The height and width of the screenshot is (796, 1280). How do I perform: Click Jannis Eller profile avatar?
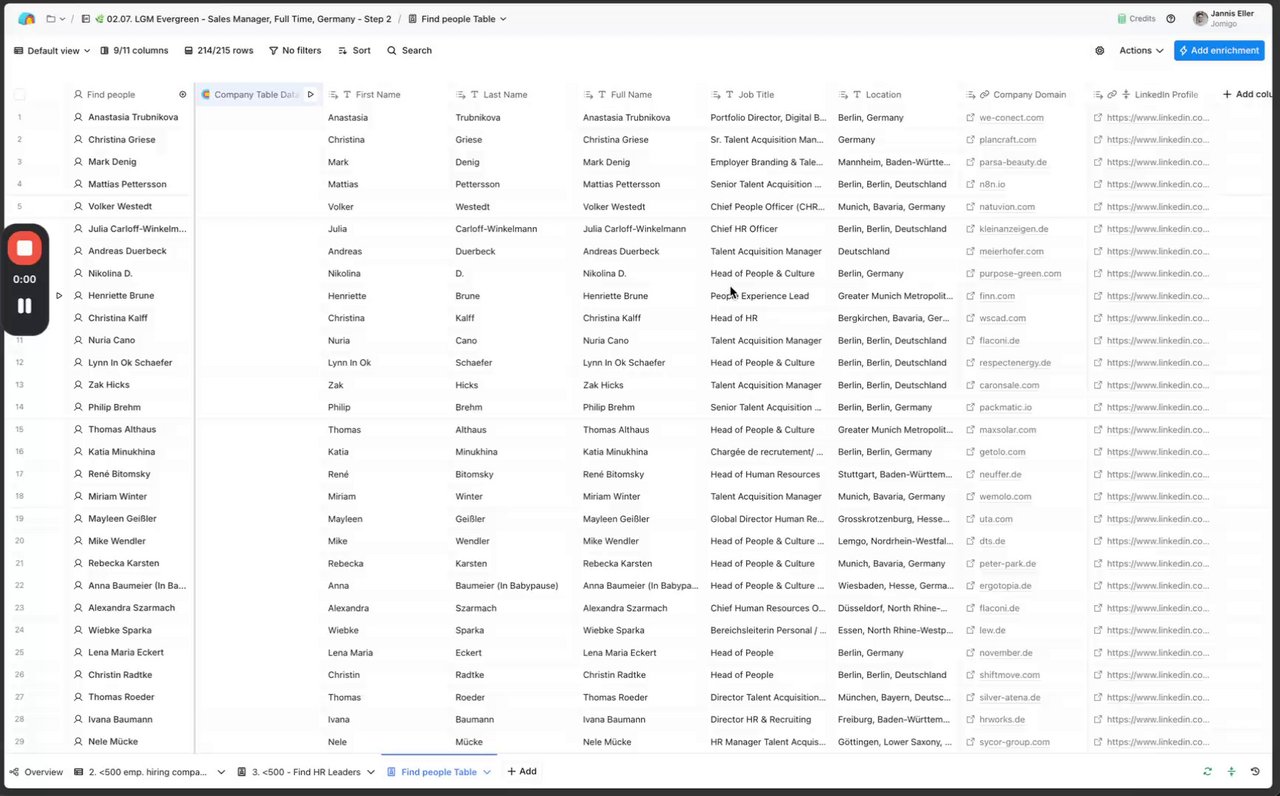(1200, 19)
